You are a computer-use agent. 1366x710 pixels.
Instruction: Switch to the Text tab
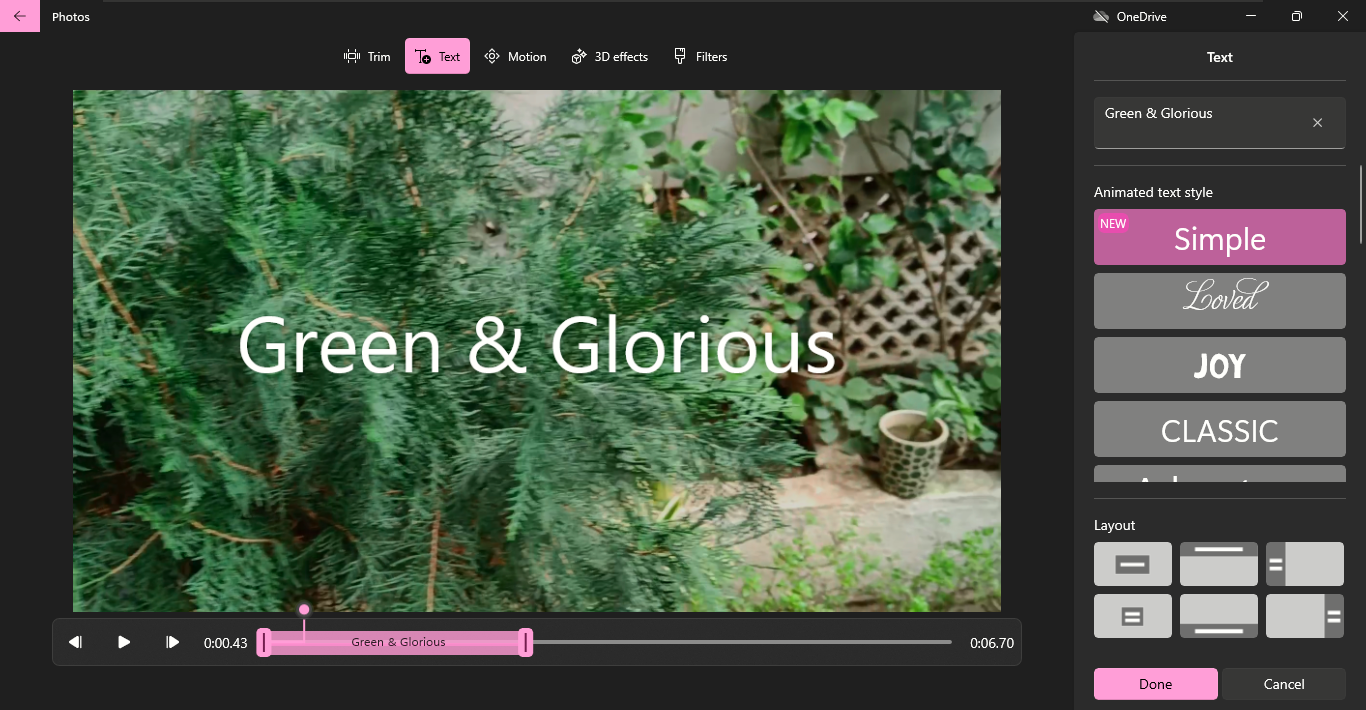(436, 56)
